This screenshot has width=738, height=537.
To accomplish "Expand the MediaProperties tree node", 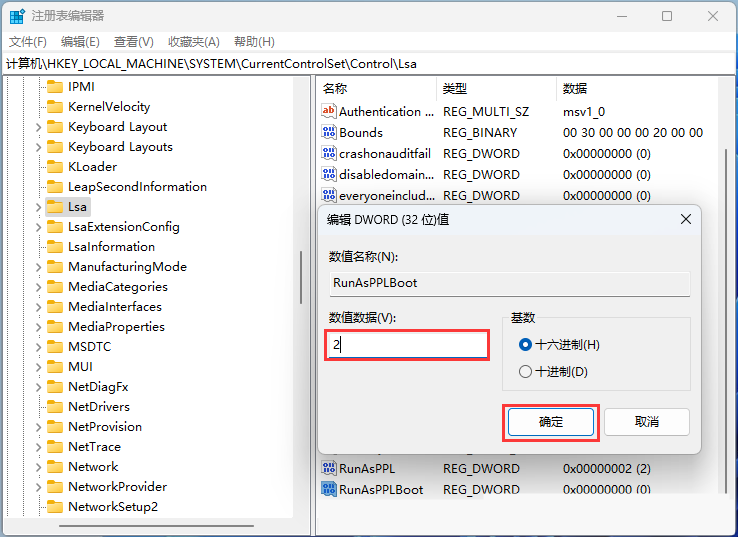I will click(x=39, y=327).
